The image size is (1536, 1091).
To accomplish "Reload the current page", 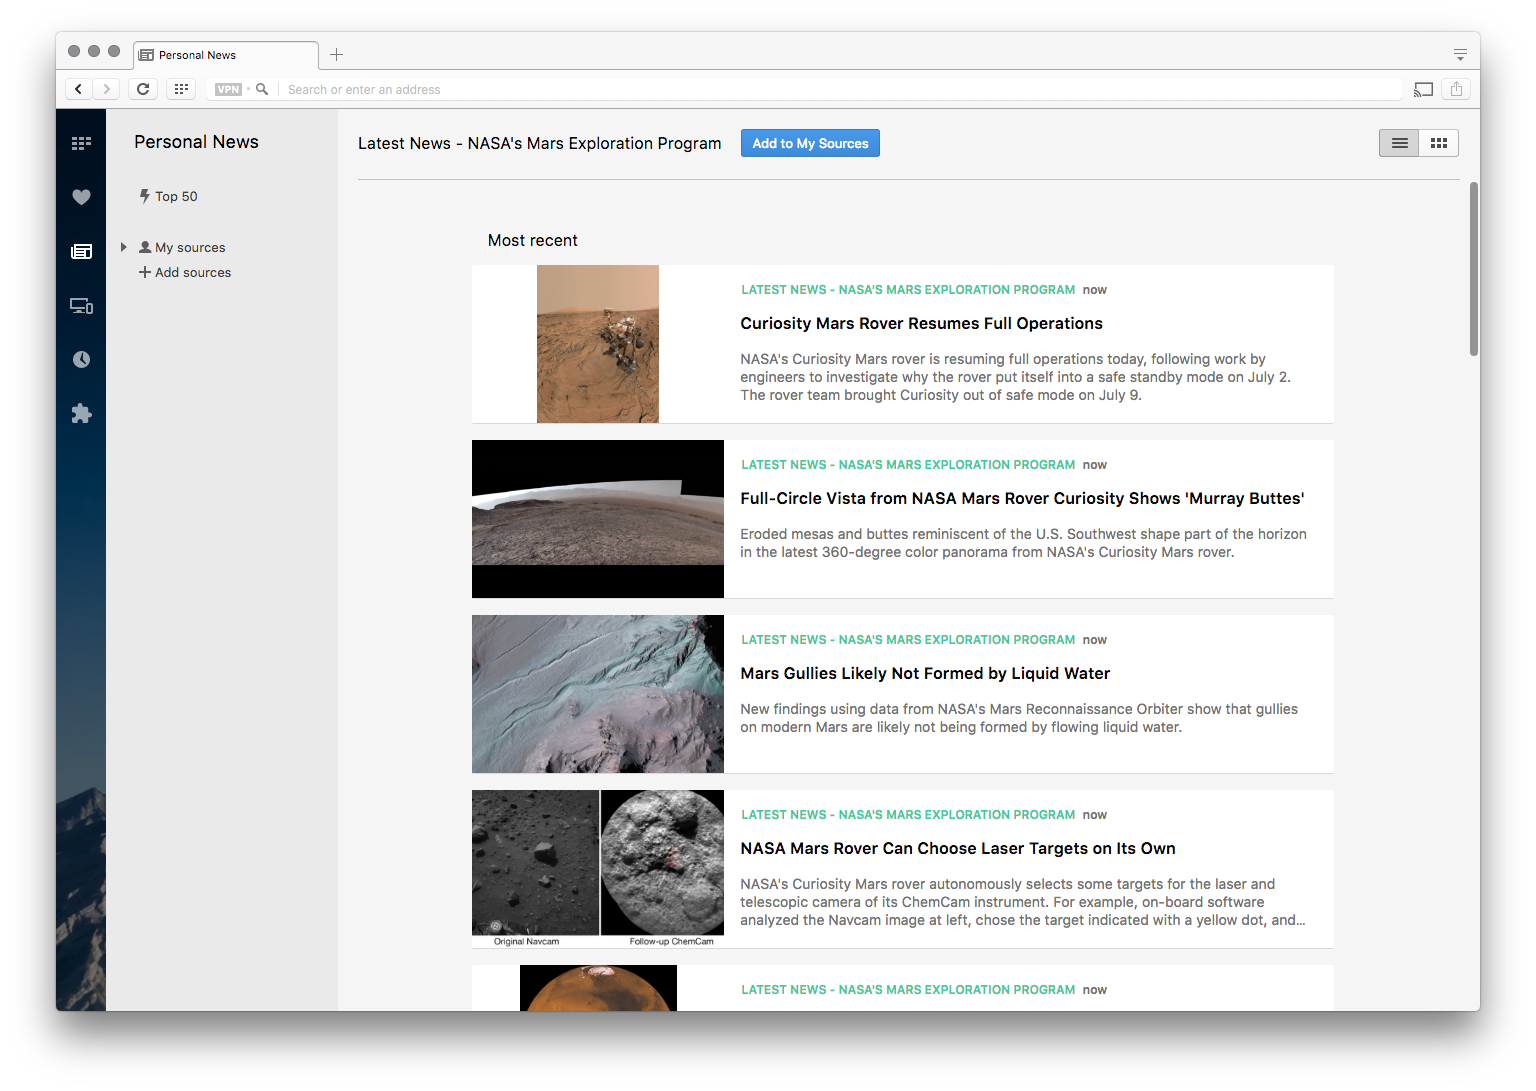I will coord(143,89).
